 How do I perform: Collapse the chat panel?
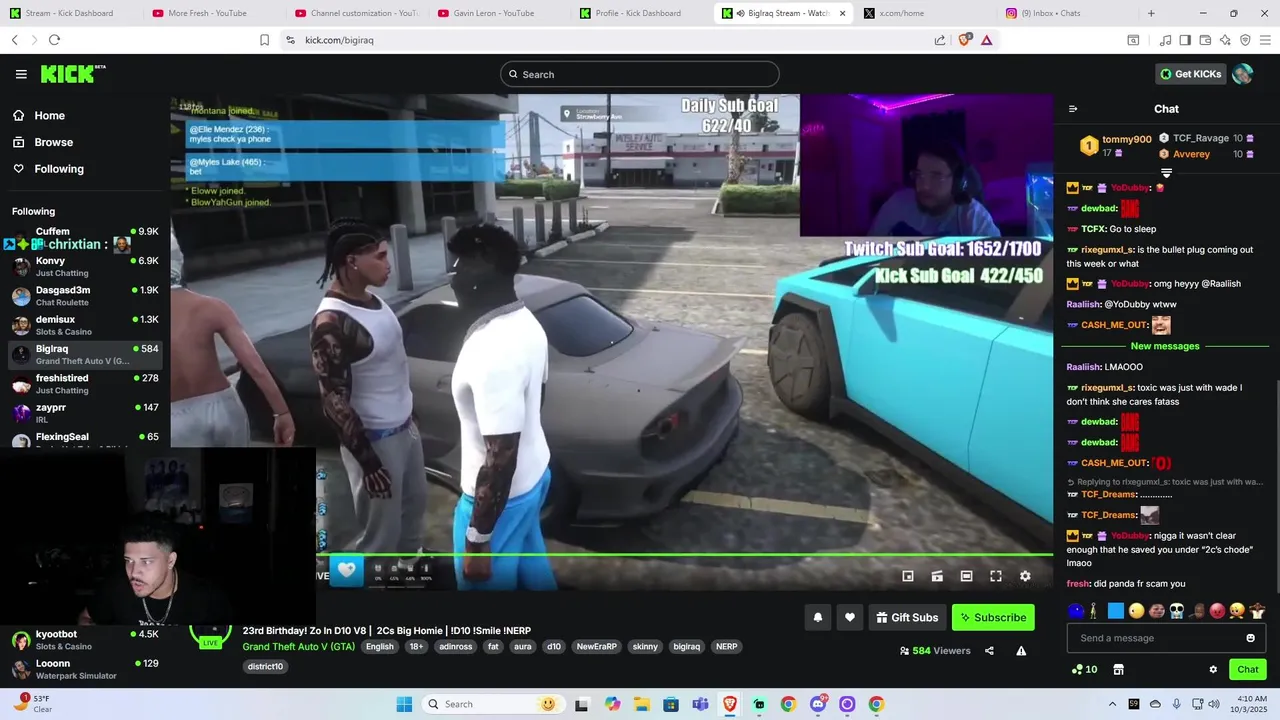[1073, 109]
